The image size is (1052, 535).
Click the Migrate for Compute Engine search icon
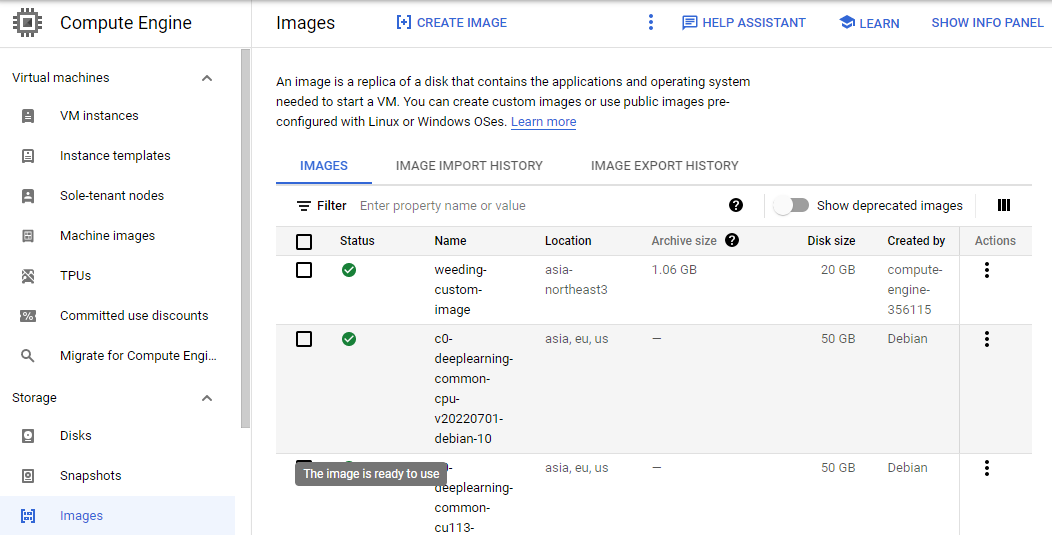28,356
